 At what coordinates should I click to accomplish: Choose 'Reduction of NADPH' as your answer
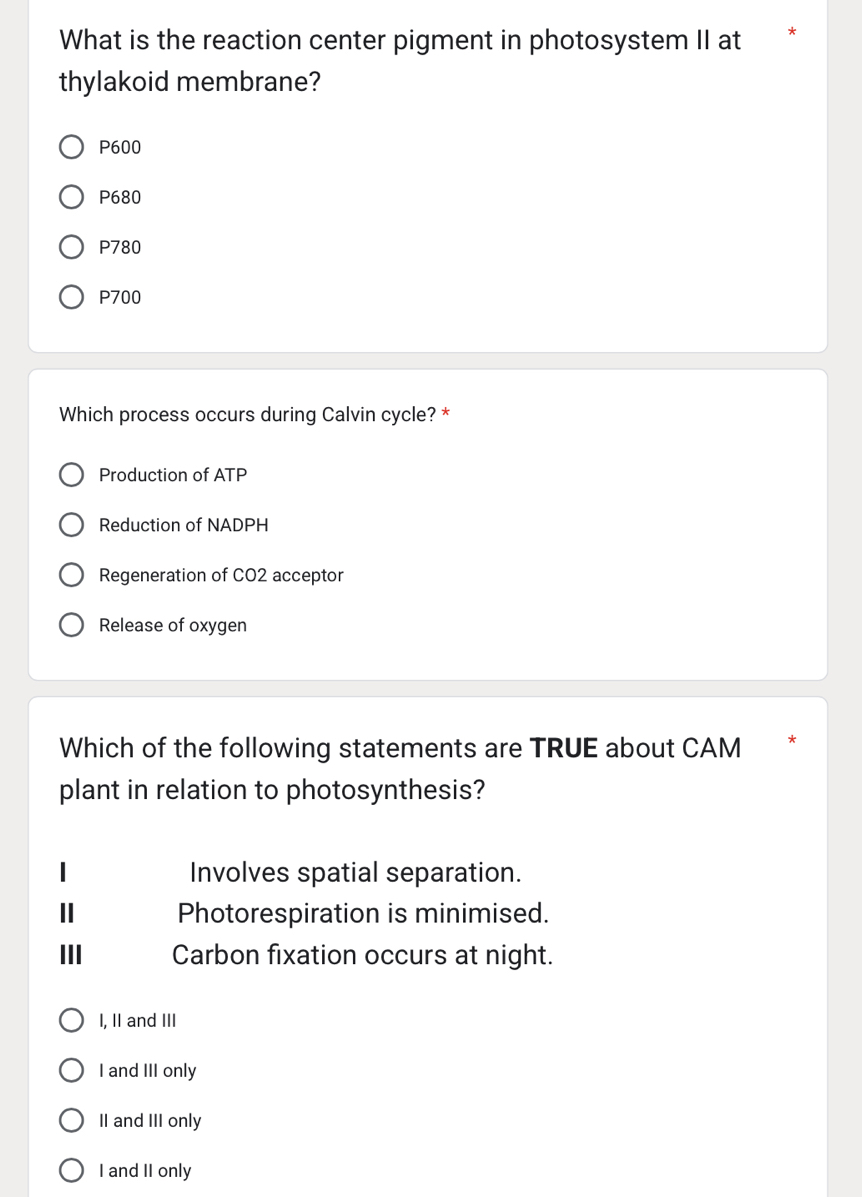(x=71, y=525)
